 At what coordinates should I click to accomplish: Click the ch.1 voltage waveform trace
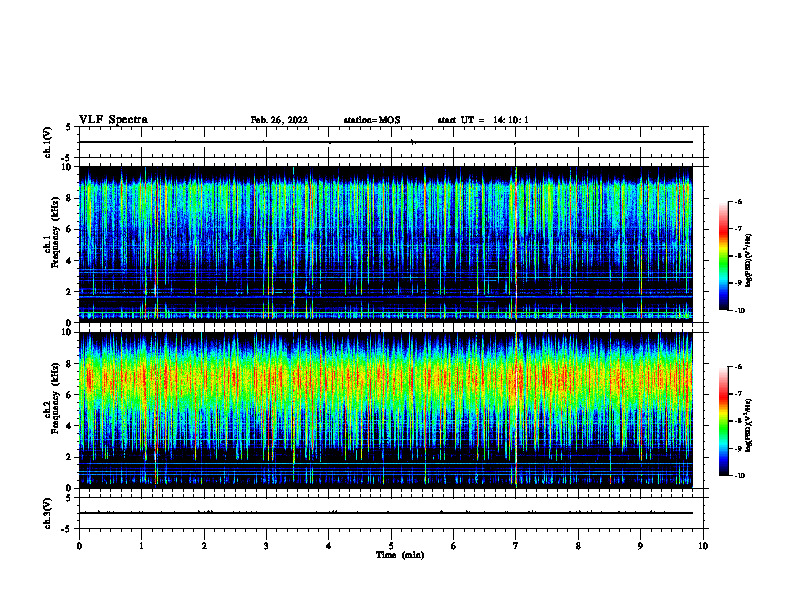[385, 142]
